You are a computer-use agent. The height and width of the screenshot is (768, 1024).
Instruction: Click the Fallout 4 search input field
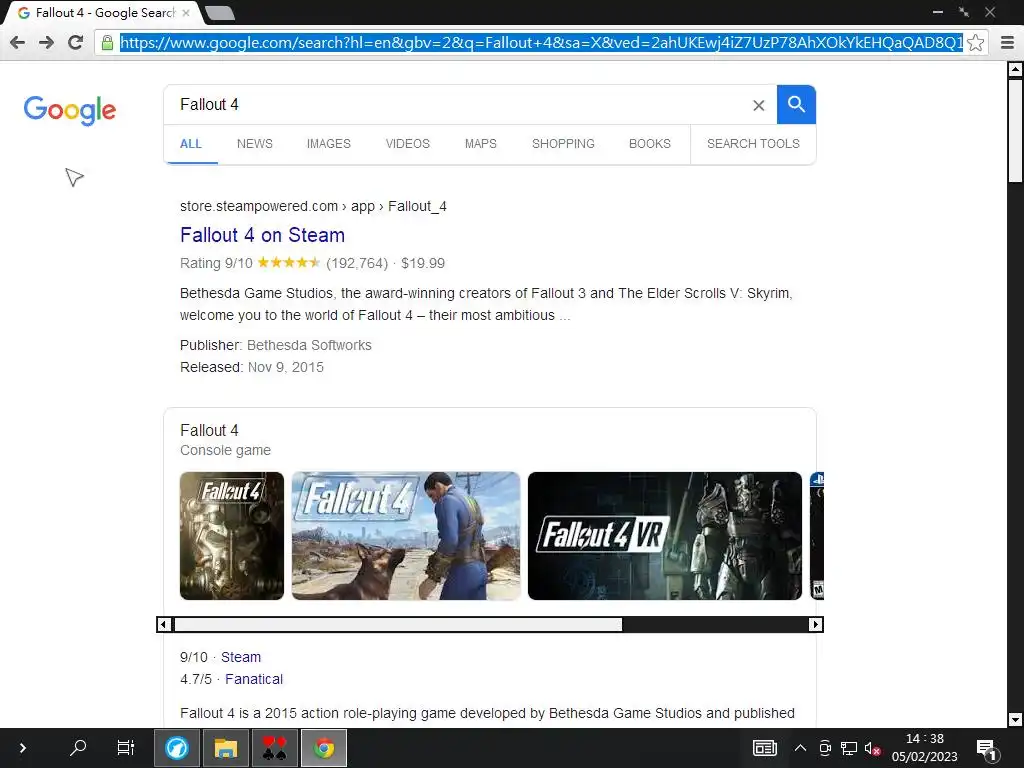click(457, 104)
